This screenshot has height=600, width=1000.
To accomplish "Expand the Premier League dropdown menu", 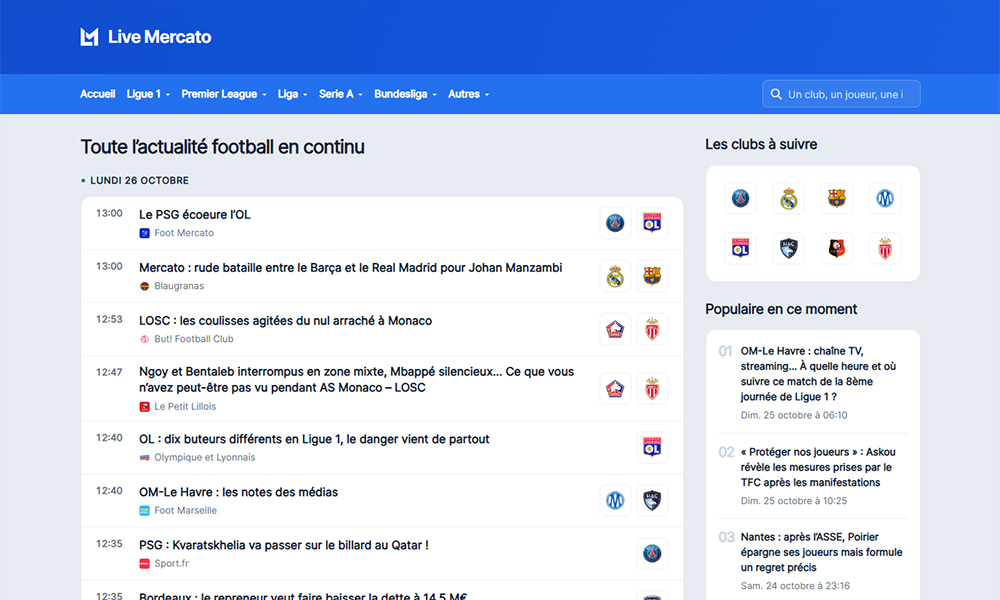I will (x=224, y=94).
